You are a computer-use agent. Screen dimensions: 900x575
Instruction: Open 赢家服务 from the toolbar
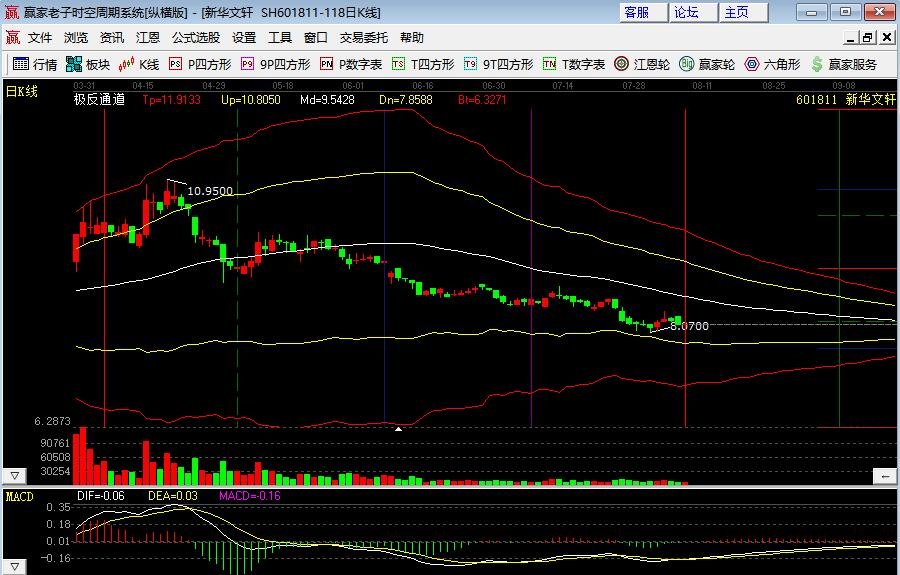pos(844,64)
